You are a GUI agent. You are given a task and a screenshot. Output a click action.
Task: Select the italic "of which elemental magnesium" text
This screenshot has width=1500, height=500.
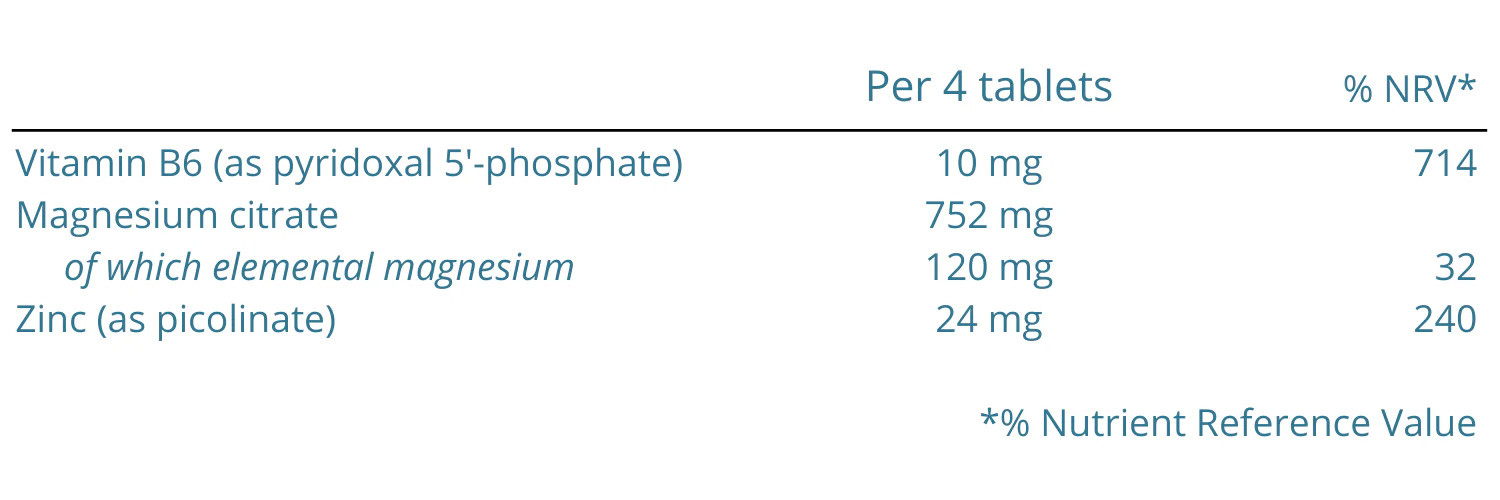point(319,267)
